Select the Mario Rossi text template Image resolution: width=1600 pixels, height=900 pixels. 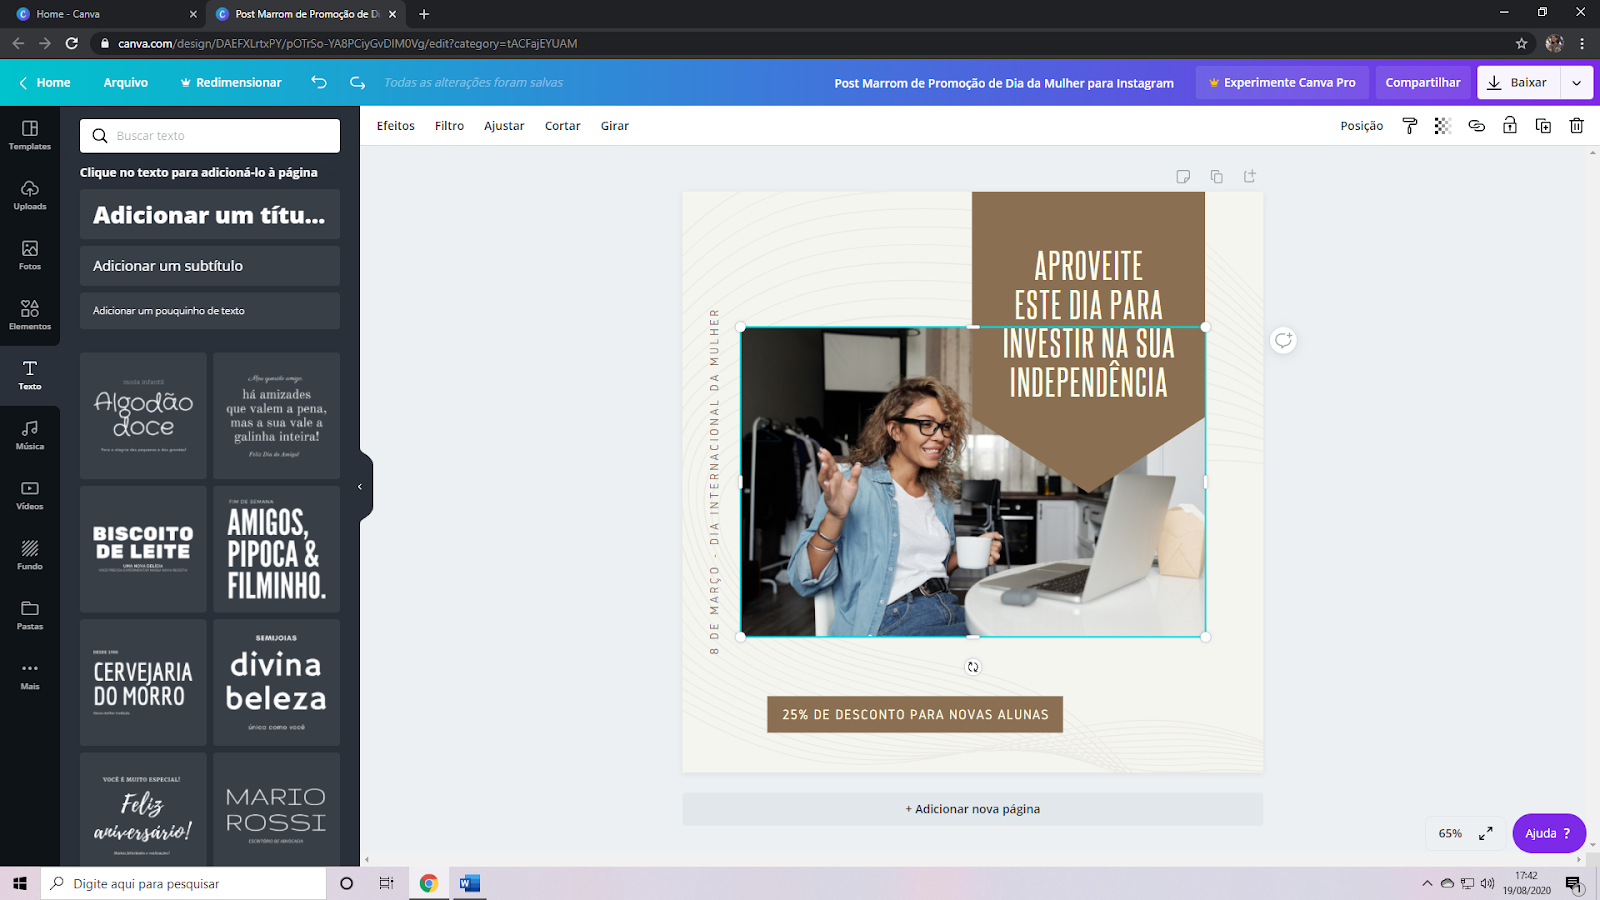click(x=276, y=809)
